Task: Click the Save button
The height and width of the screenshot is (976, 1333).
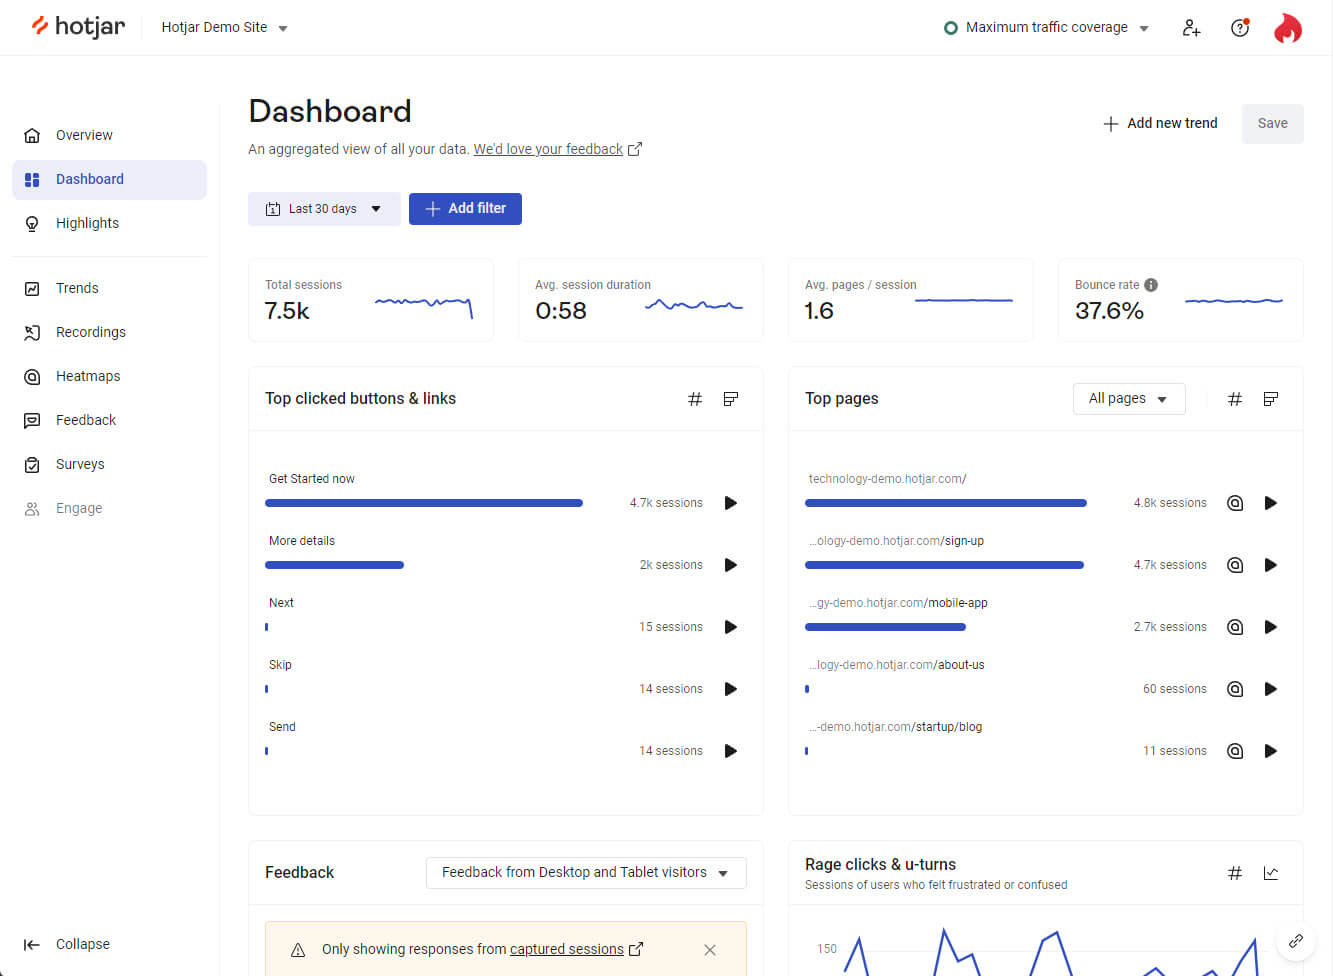Action: pyautogui.click(x=1272, y=123)
